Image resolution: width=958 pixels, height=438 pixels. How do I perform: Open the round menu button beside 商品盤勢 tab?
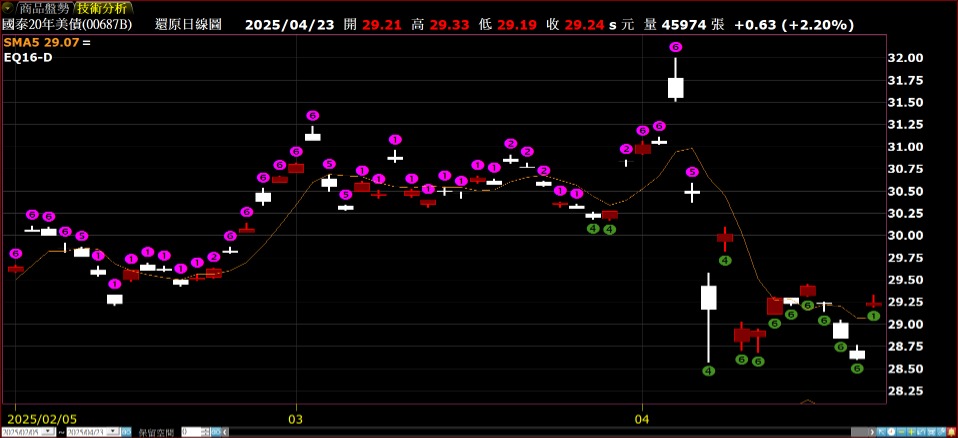tap(8, 8)
